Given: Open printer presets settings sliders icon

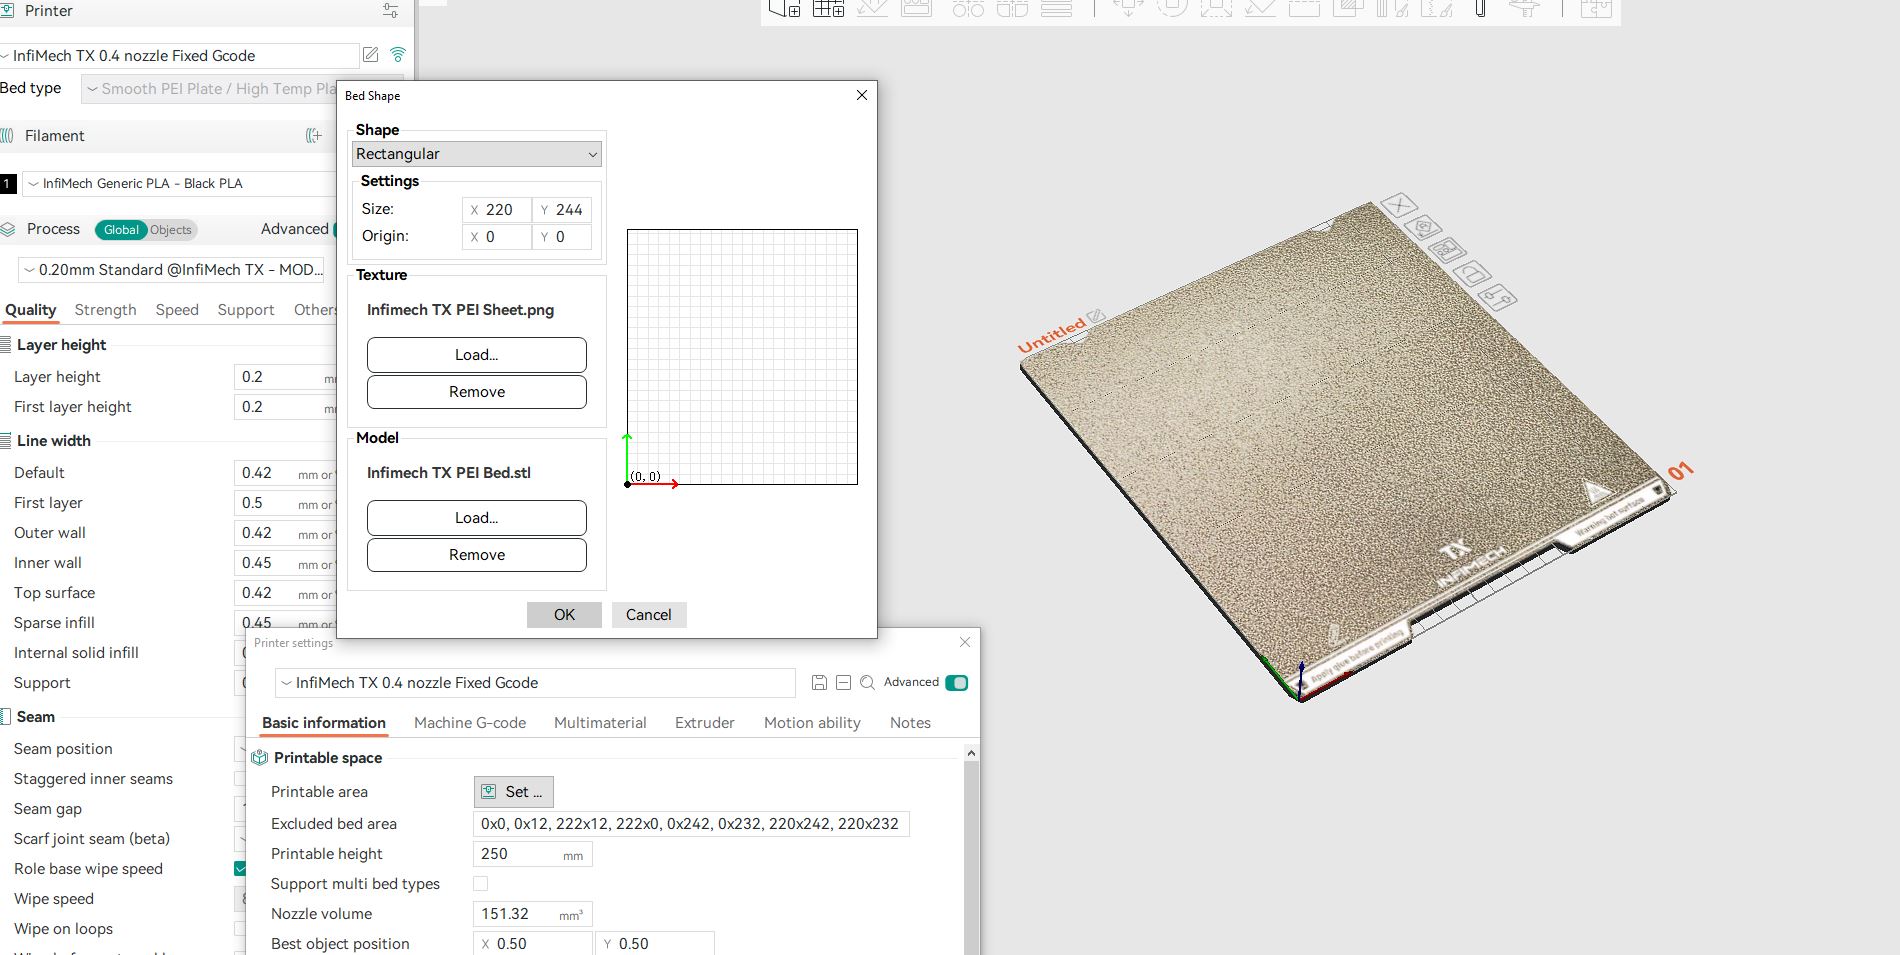Looking at the screenshot, I should [390, 11].
